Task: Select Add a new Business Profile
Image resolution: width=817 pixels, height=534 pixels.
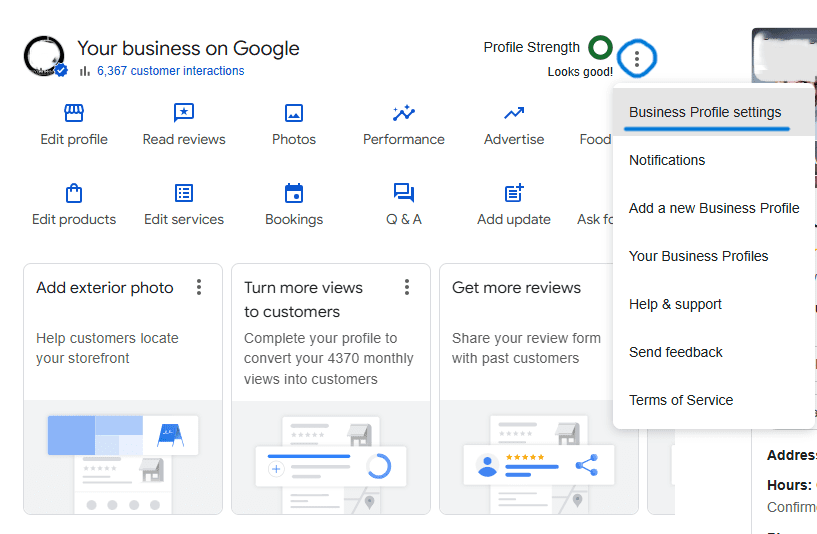Action: click(x=714, y=208)
